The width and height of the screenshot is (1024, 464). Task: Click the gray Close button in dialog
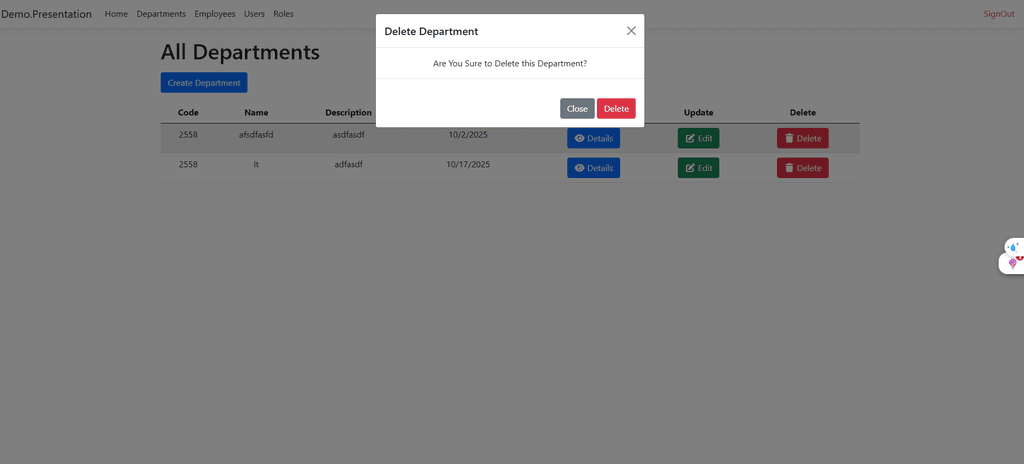tap(577, 108)
